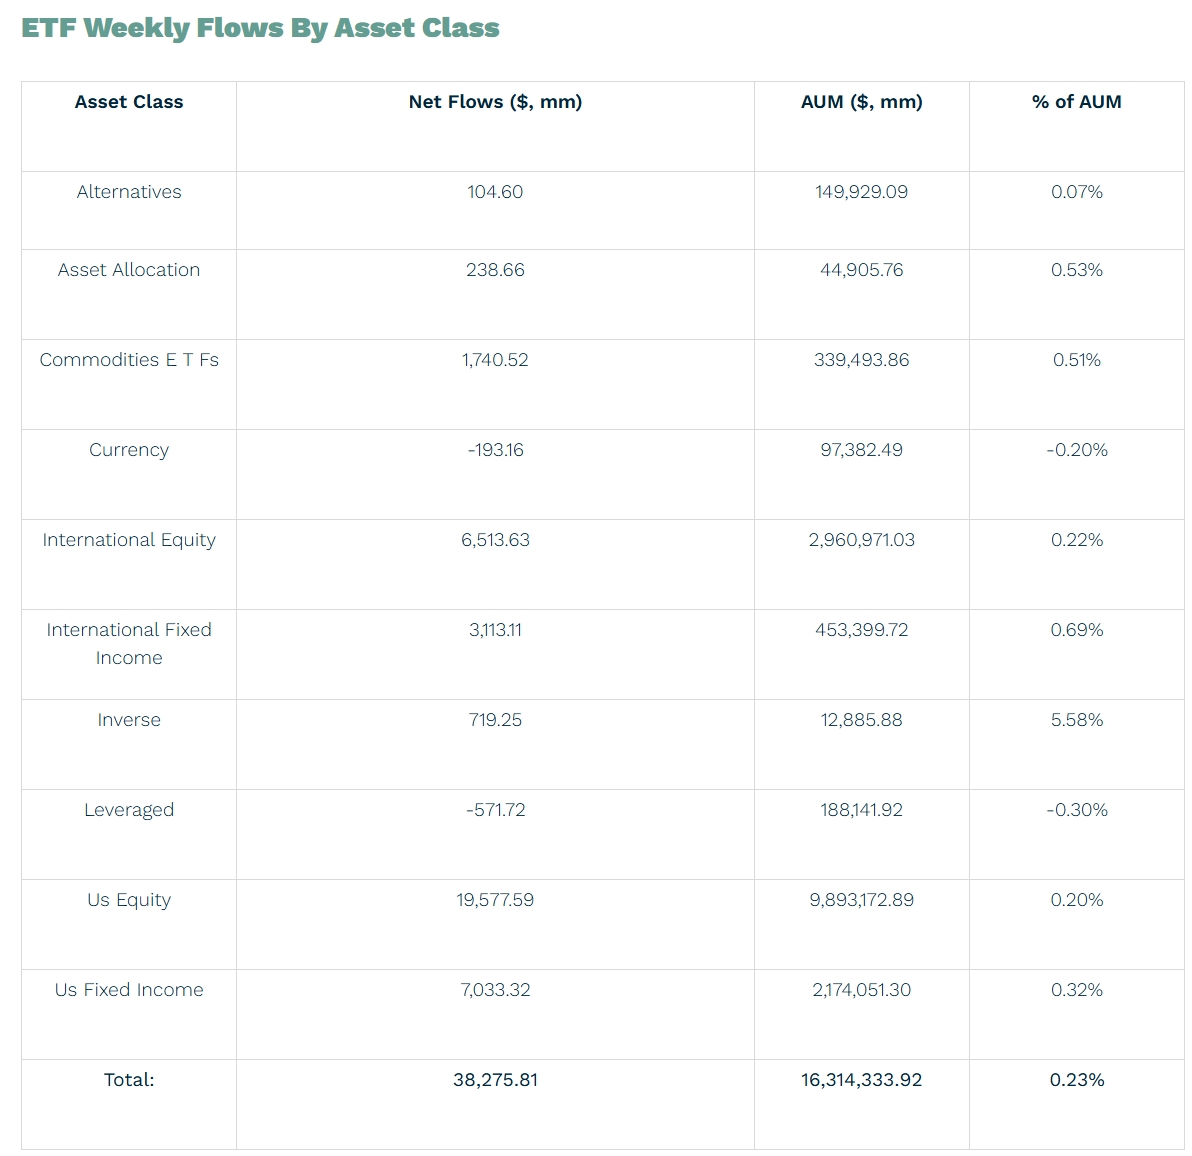
Task: Select the International Fixed Income row label
Action: [128, 644]
